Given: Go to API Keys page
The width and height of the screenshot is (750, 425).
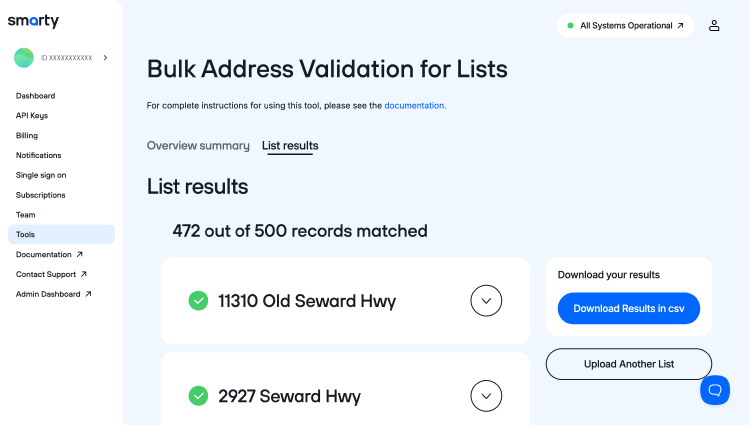Looking at the screenshot, I should pyautogui.click(x=32, y=116).
